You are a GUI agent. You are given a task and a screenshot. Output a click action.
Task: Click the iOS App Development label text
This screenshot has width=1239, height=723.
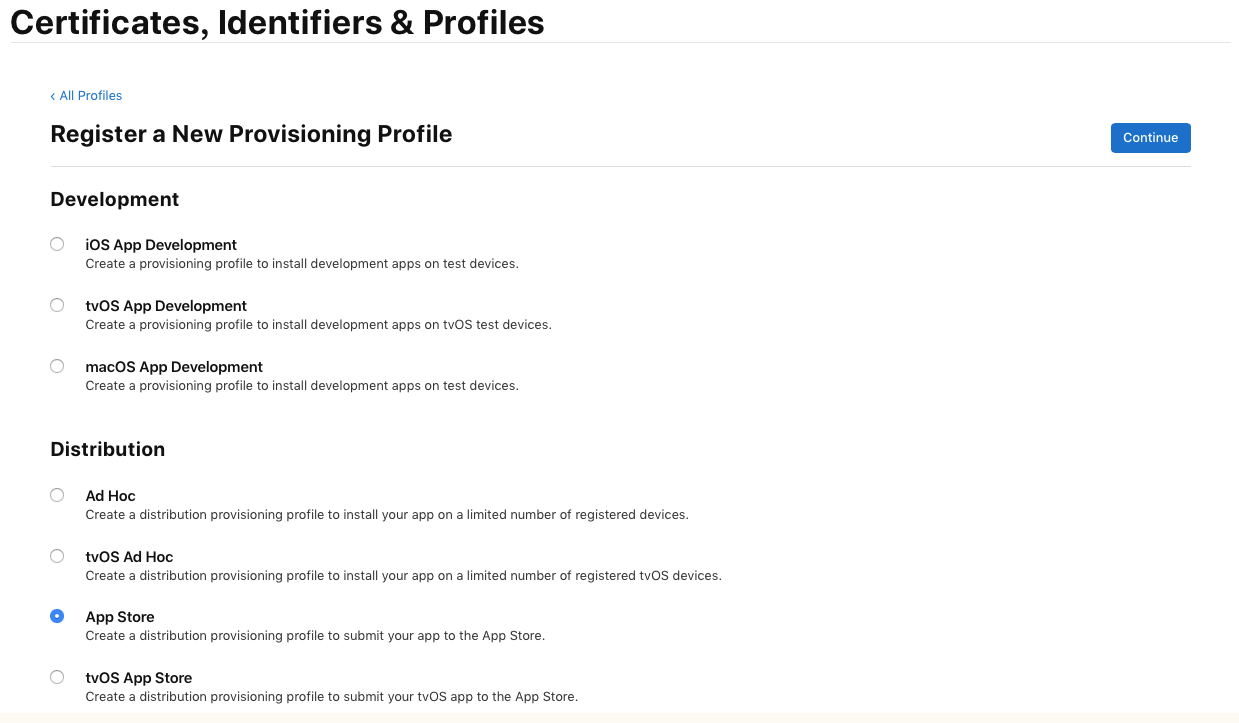point(161,245)
